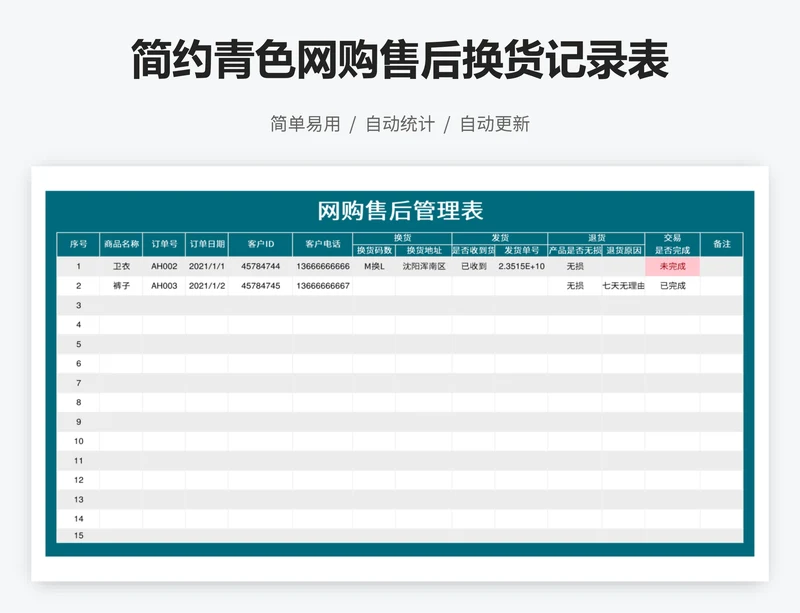The height and width of the screenshot is (613, 800).
Task: Click row number 15 in the table
Action: [x=78, y=536]
